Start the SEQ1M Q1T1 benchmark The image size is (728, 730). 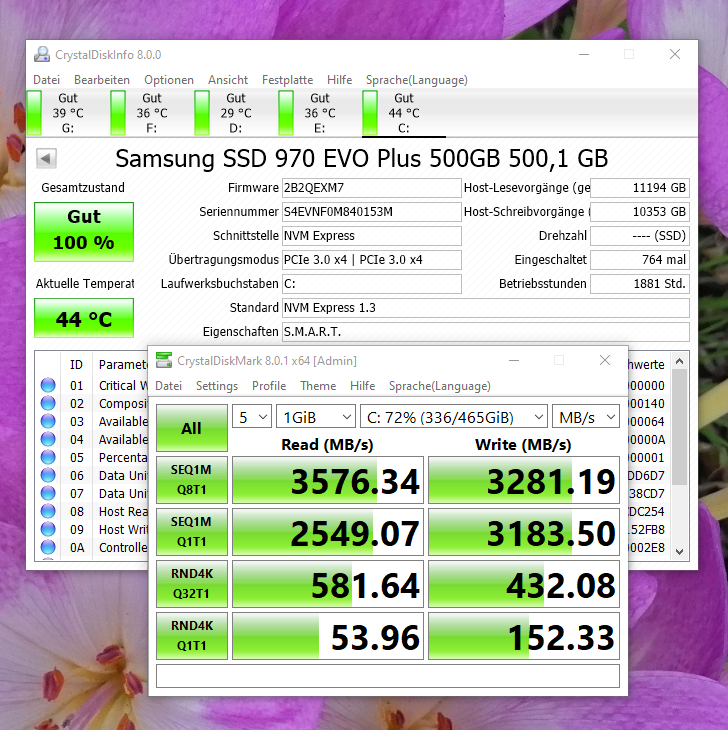(x=192, y=532)
